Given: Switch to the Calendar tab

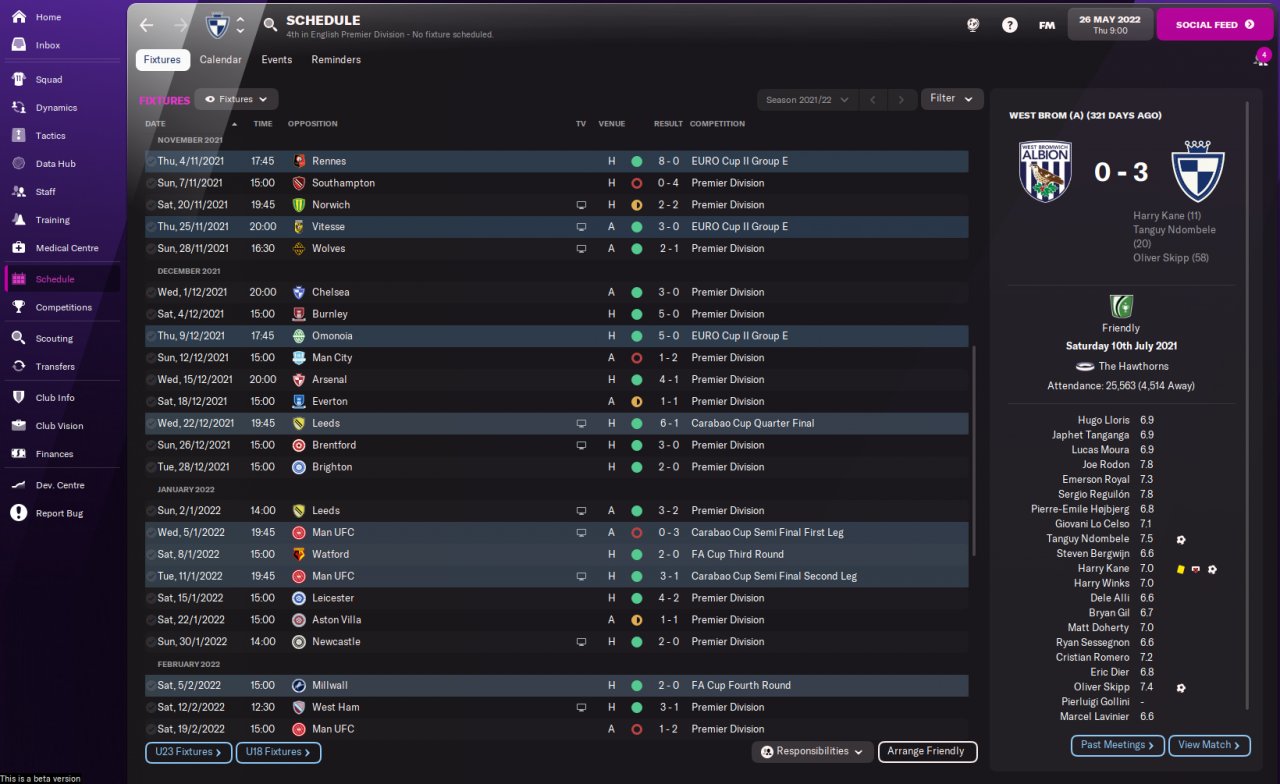Looking at the screenshot, I should 220,60.
